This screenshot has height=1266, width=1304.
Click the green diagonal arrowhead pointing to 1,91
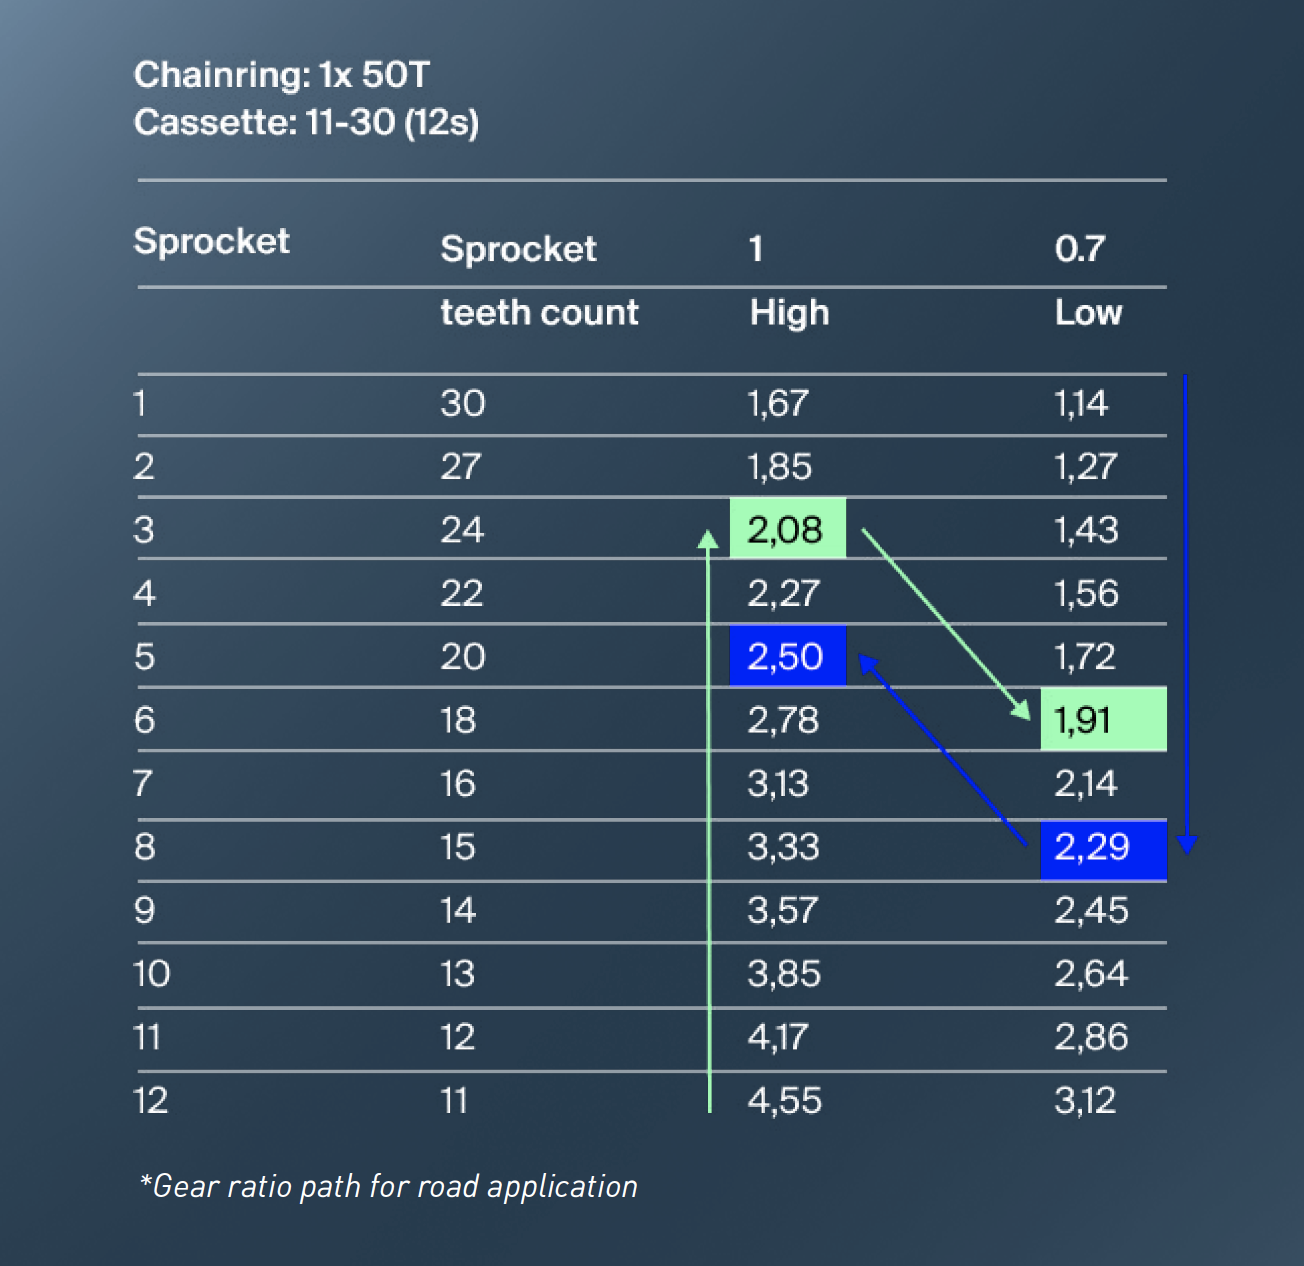click(x=1022, y=710)
